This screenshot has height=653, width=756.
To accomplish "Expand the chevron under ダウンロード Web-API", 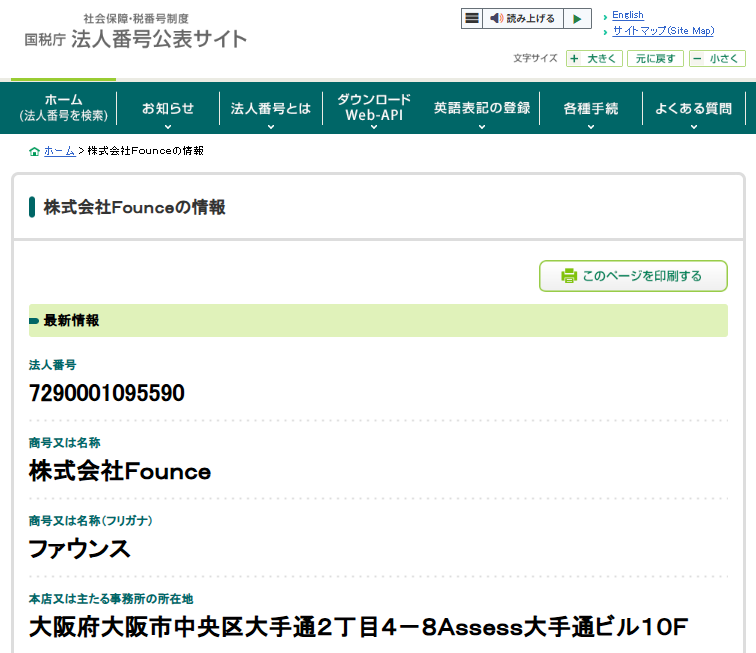I will pyautogui.click(x=374, y=127).
